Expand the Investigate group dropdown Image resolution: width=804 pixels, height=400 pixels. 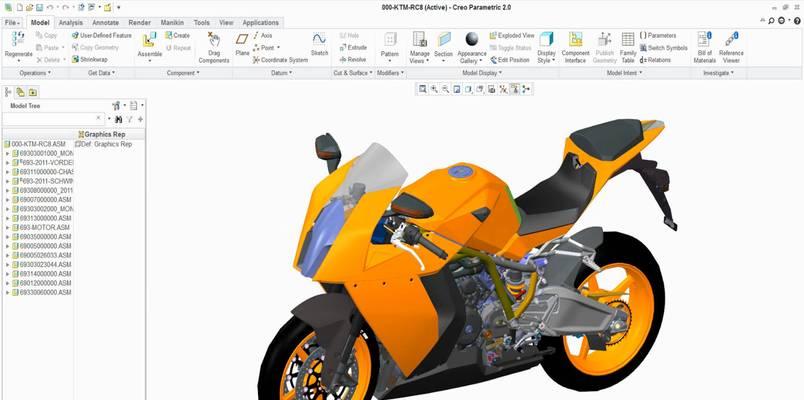[x=718, y=73]
